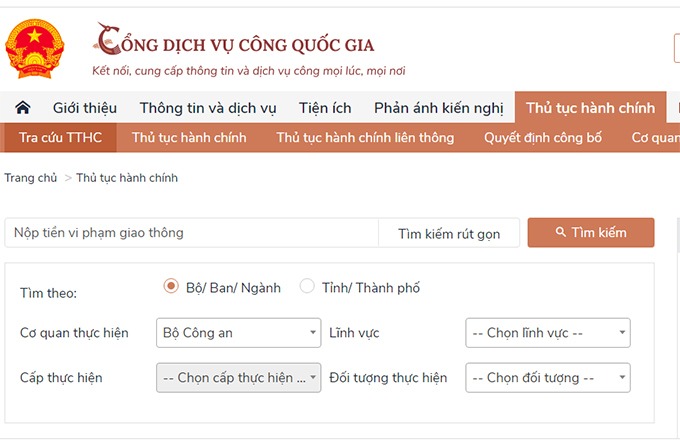
Task: Open the Quyết định công bố tab
Action: [543, 138]
